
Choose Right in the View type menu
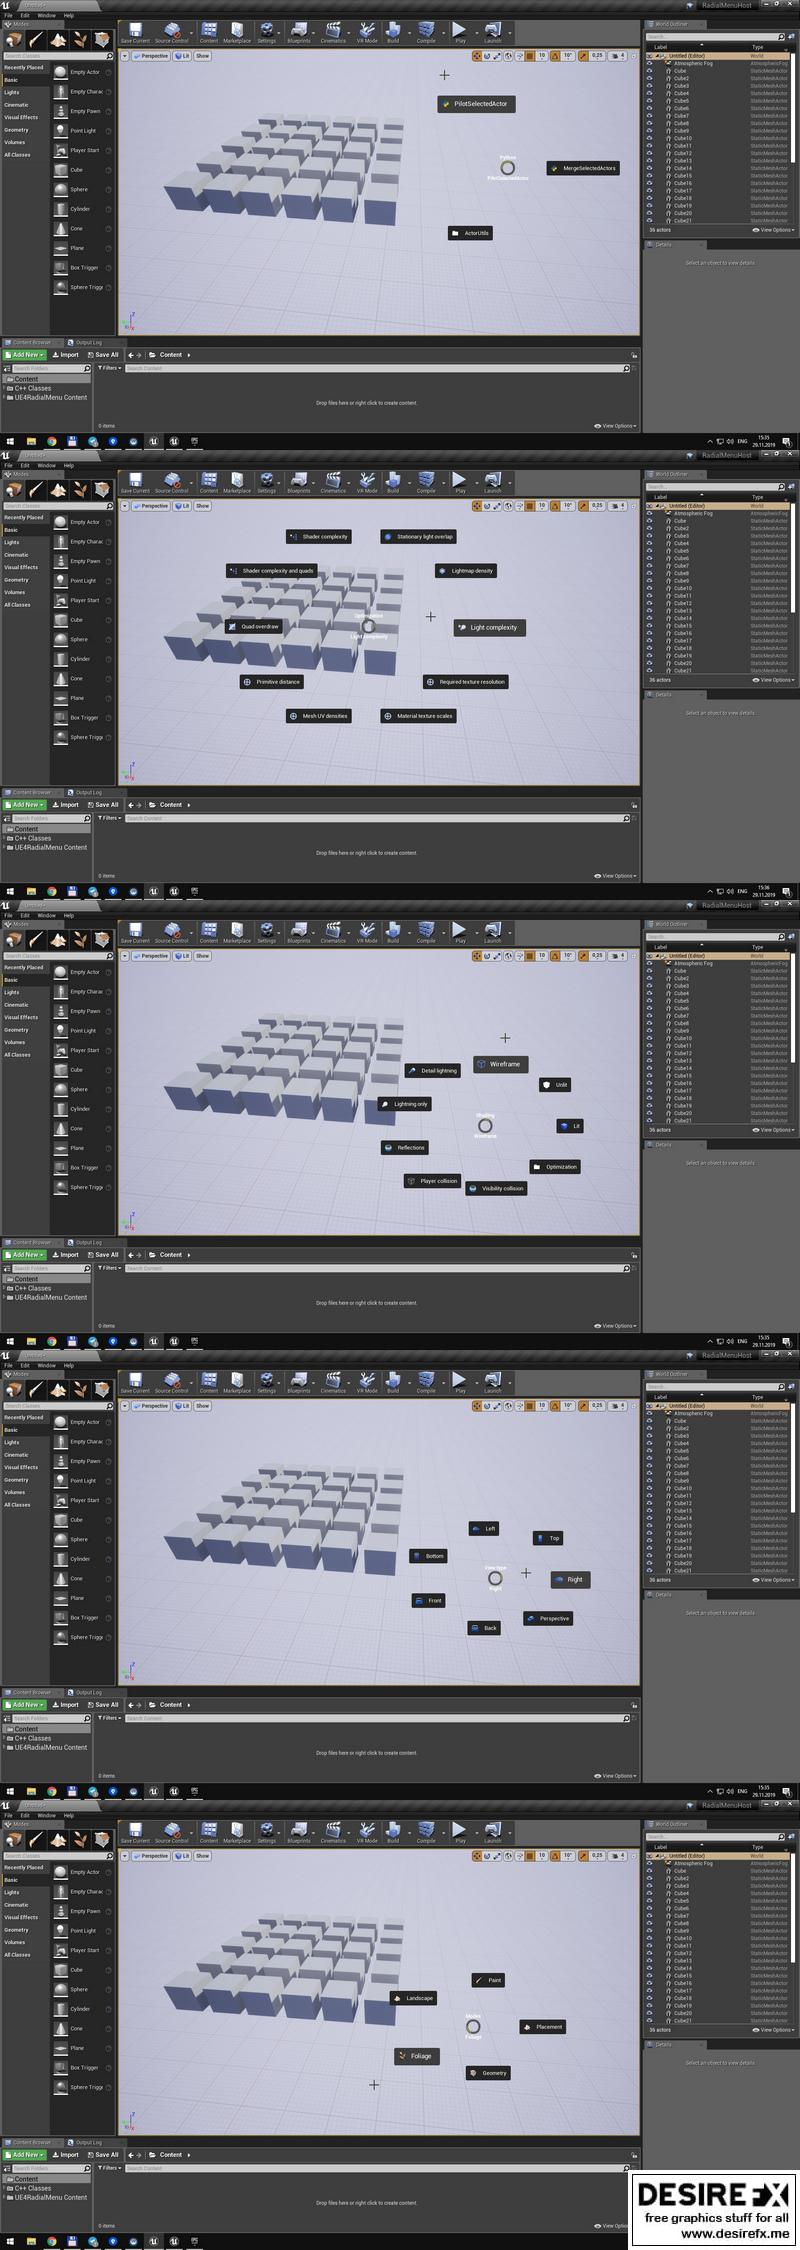(x=570, y=1580)
